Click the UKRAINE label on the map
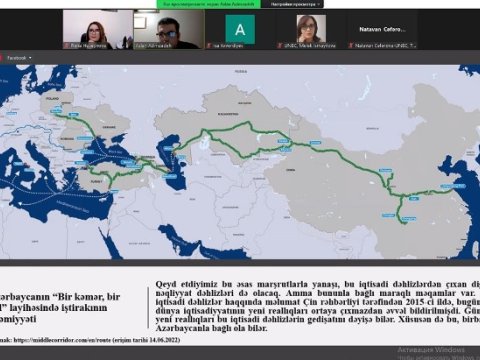Screen dimensions: 480x360 pos(109,127)
